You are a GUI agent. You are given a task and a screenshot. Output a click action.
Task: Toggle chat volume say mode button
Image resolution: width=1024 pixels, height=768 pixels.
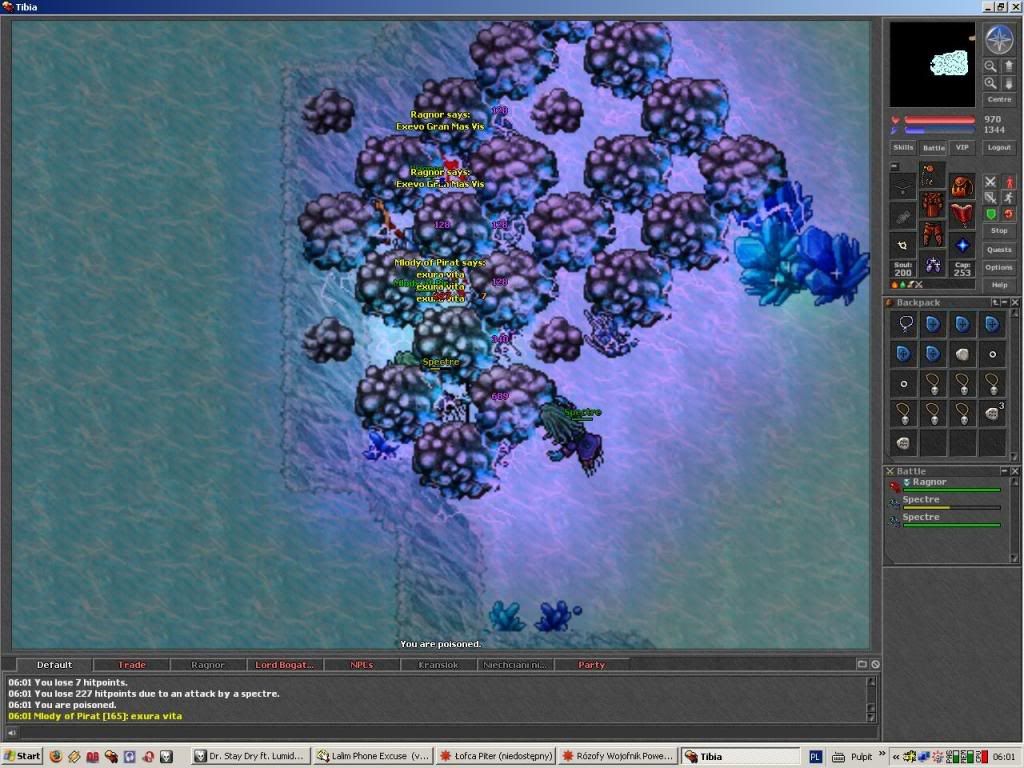point(11,733)
